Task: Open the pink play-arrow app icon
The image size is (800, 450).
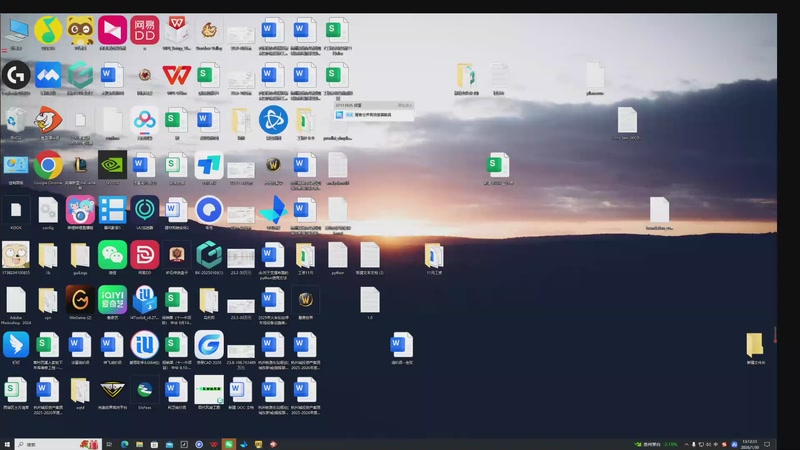Action: (x=112, y=32)
